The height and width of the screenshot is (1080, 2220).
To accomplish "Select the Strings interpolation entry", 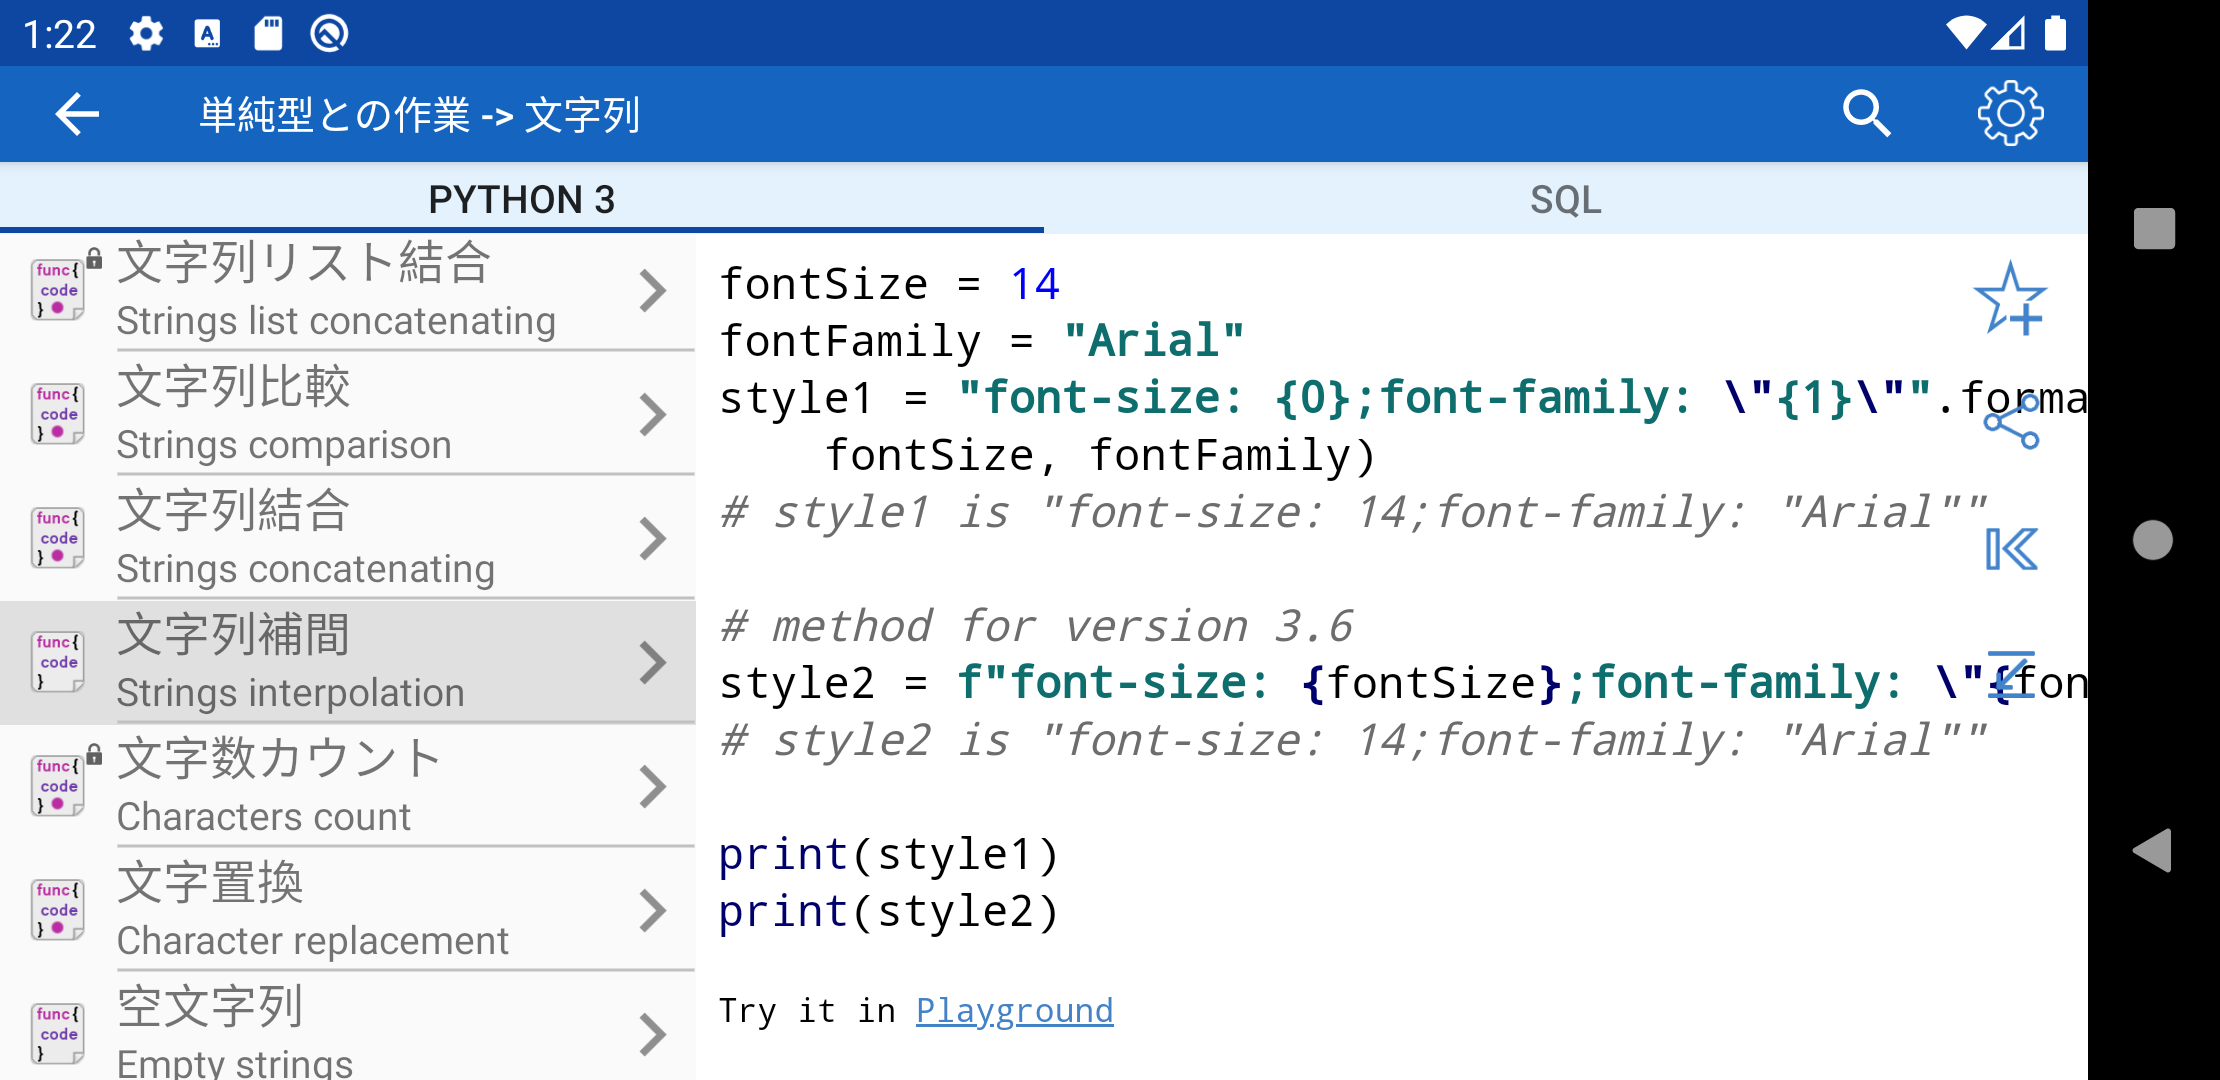I will point(348,662).
